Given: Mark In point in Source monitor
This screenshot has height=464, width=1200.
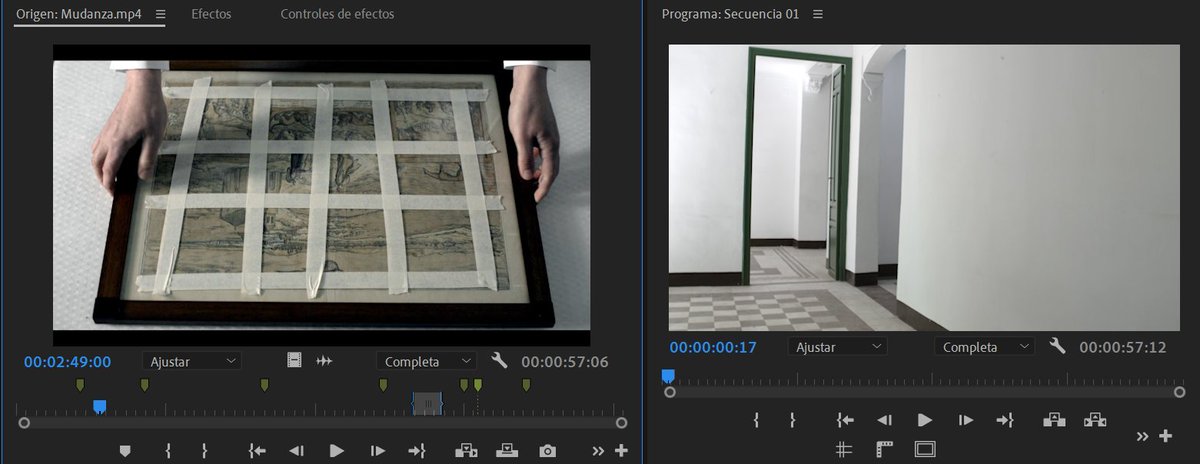Looking at the screenshot, I should (168, 451).
